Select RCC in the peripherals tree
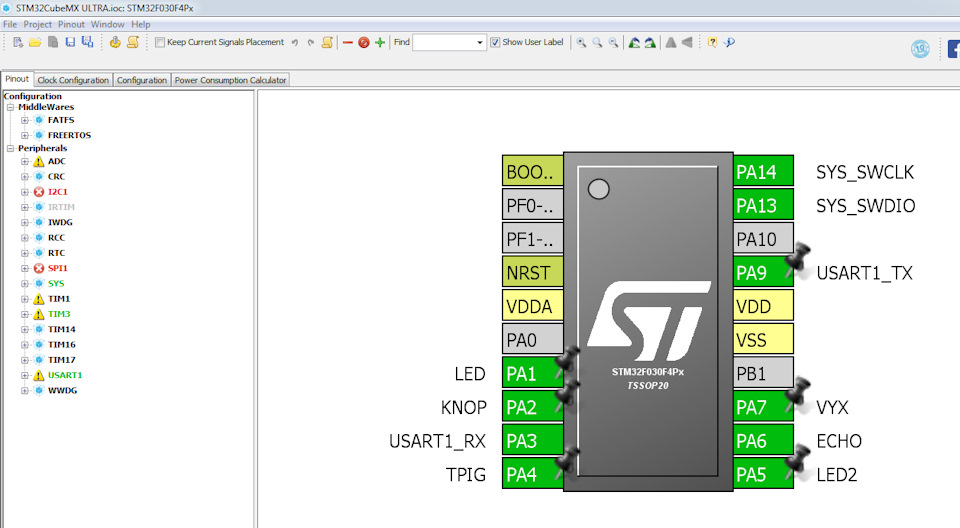The height and width of the screenshot is (528, 960). click(x=56, y=238)
